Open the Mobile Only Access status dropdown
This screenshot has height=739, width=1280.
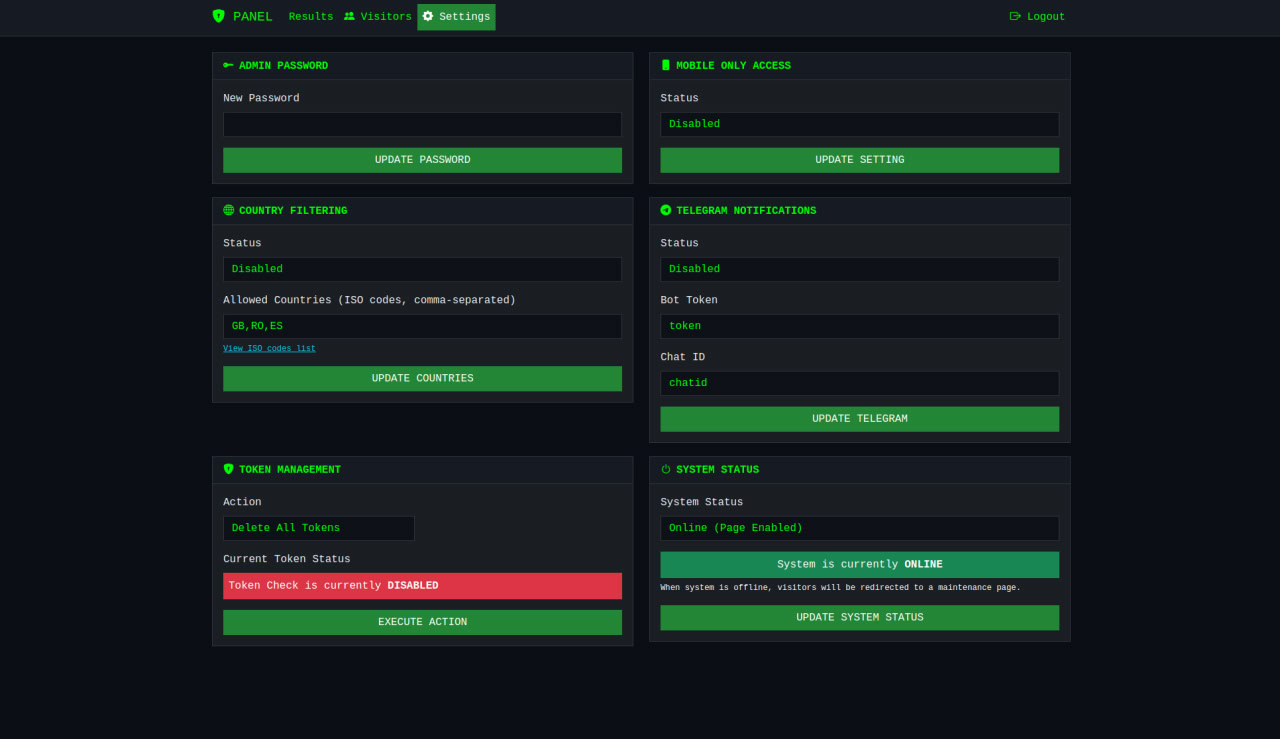click(860, 124)
